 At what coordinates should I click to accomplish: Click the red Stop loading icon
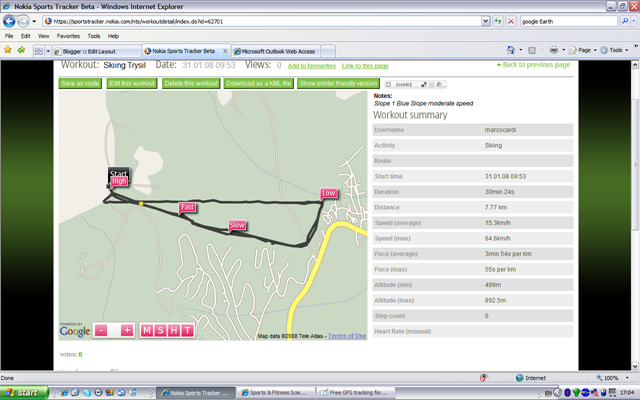[x=511, y=21]
